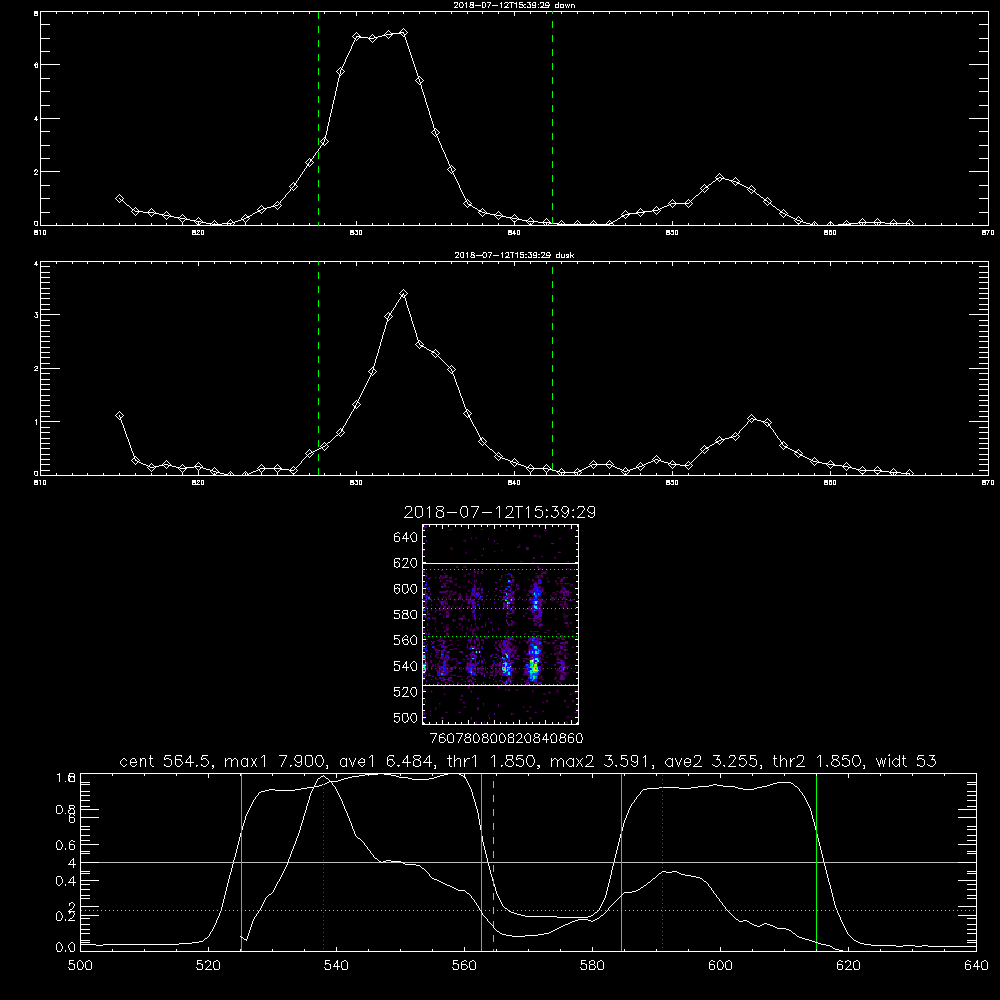Select the 'ave2 3.255' value
The width and height of the screenshot is (1000, 1000).
tap(713, 761)
